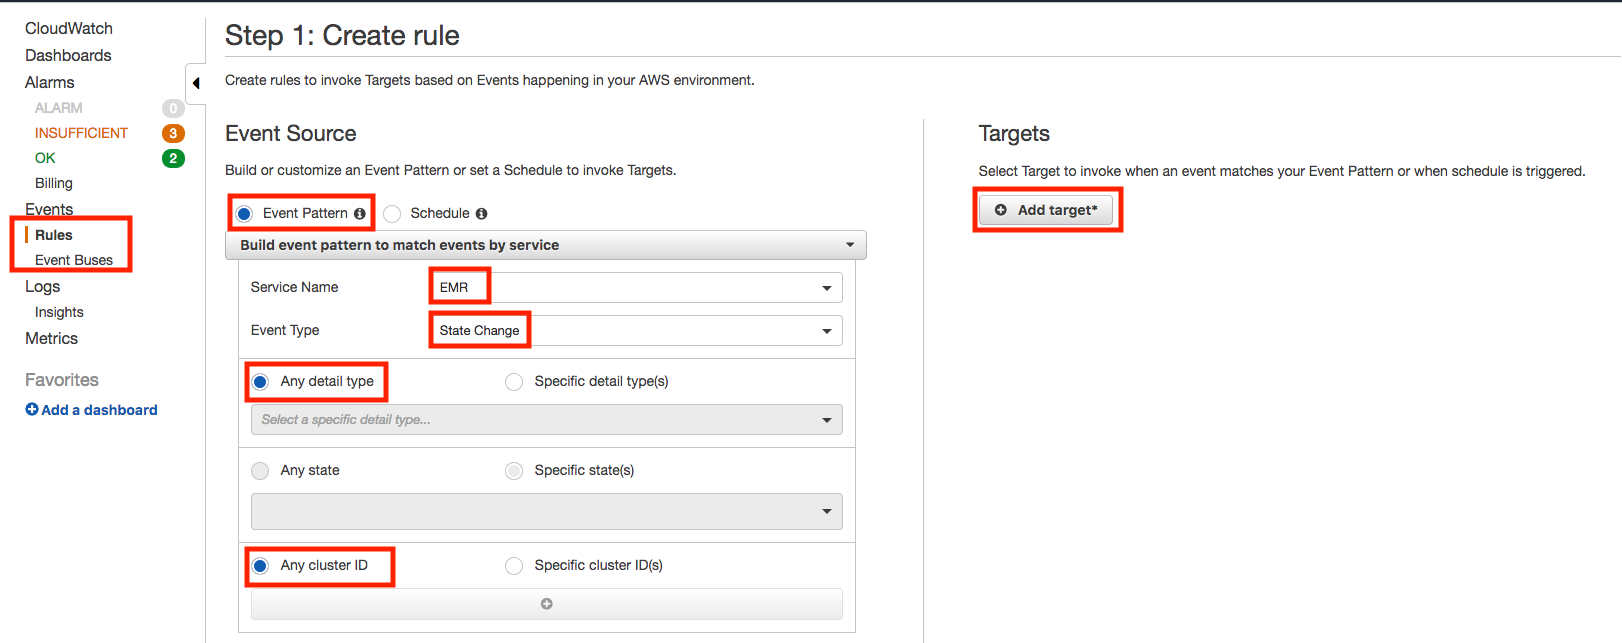This screenshot has width=1622, height=643.
Task: Click the grey ALARM count badge
Action: click(x=173, y=108)
